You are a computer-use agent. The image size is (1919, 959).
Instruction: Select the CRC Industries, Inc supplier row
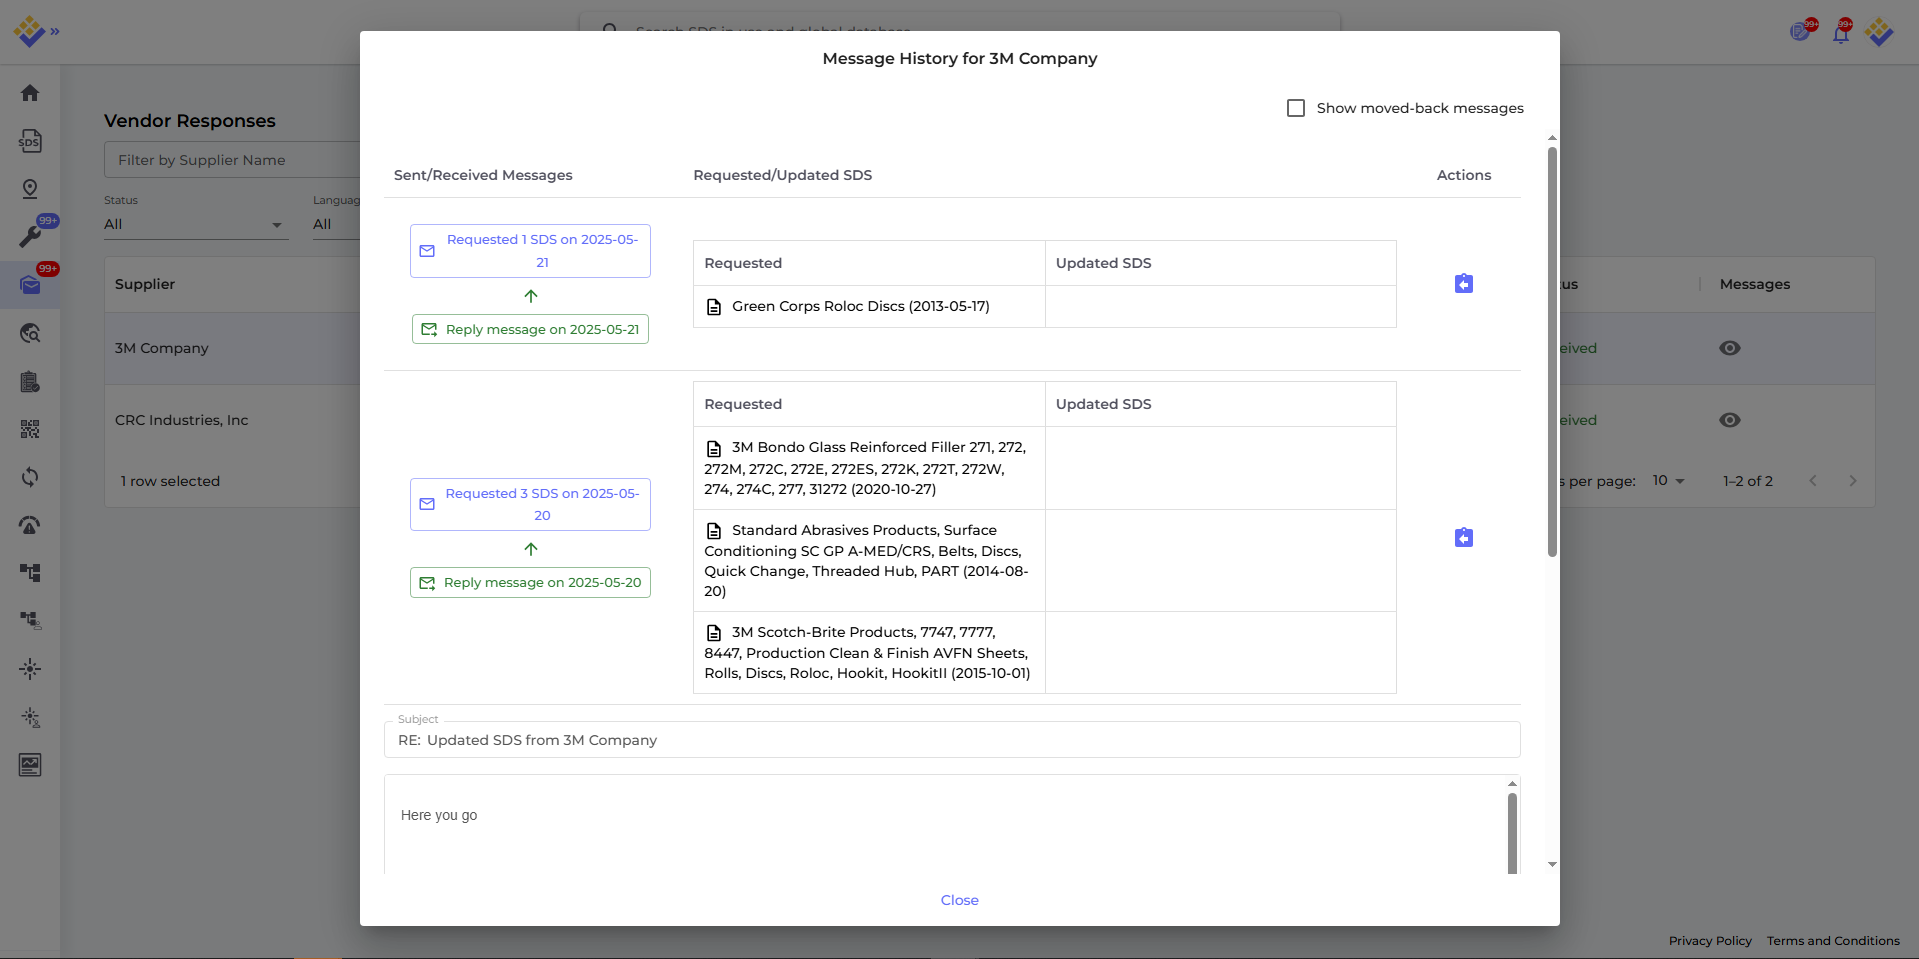[x=232, y=420]
